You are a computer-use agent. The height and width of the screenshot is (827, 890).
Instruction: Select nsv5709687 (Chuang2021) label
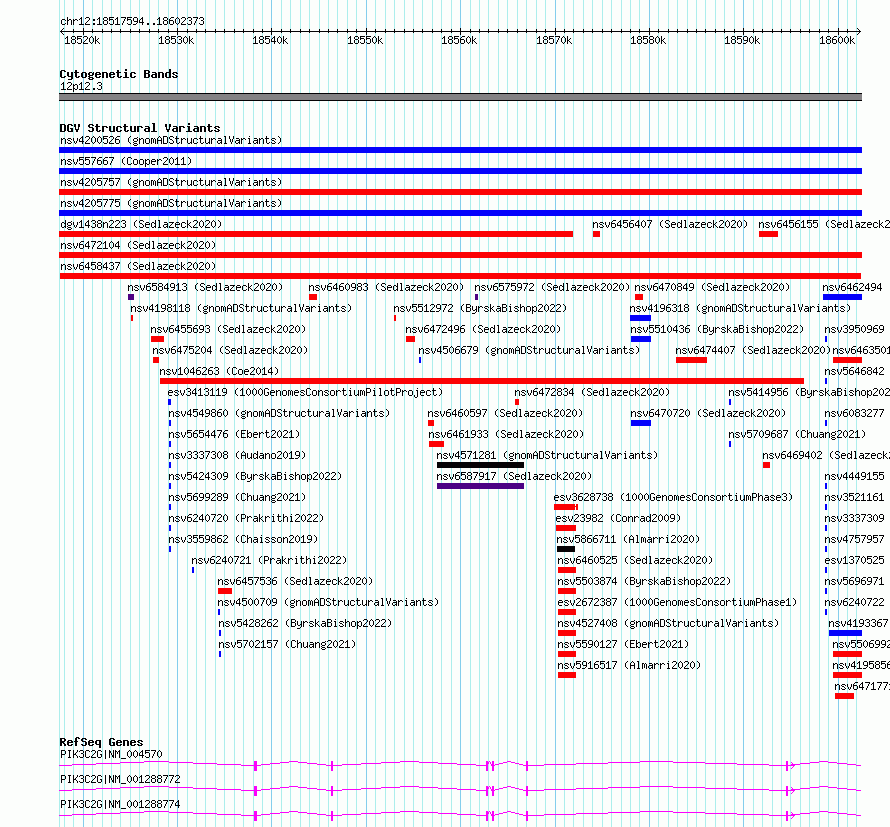[797, 434]
